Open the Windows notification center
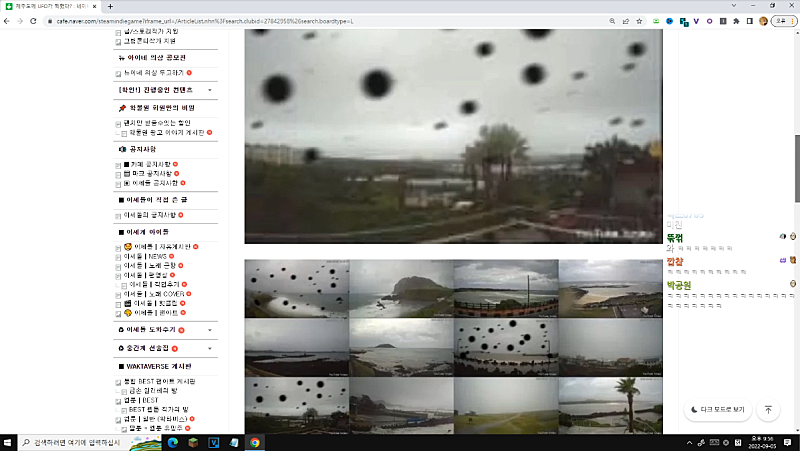The height and width of the screenshot is (451, 800). click(x=788, y=442)
